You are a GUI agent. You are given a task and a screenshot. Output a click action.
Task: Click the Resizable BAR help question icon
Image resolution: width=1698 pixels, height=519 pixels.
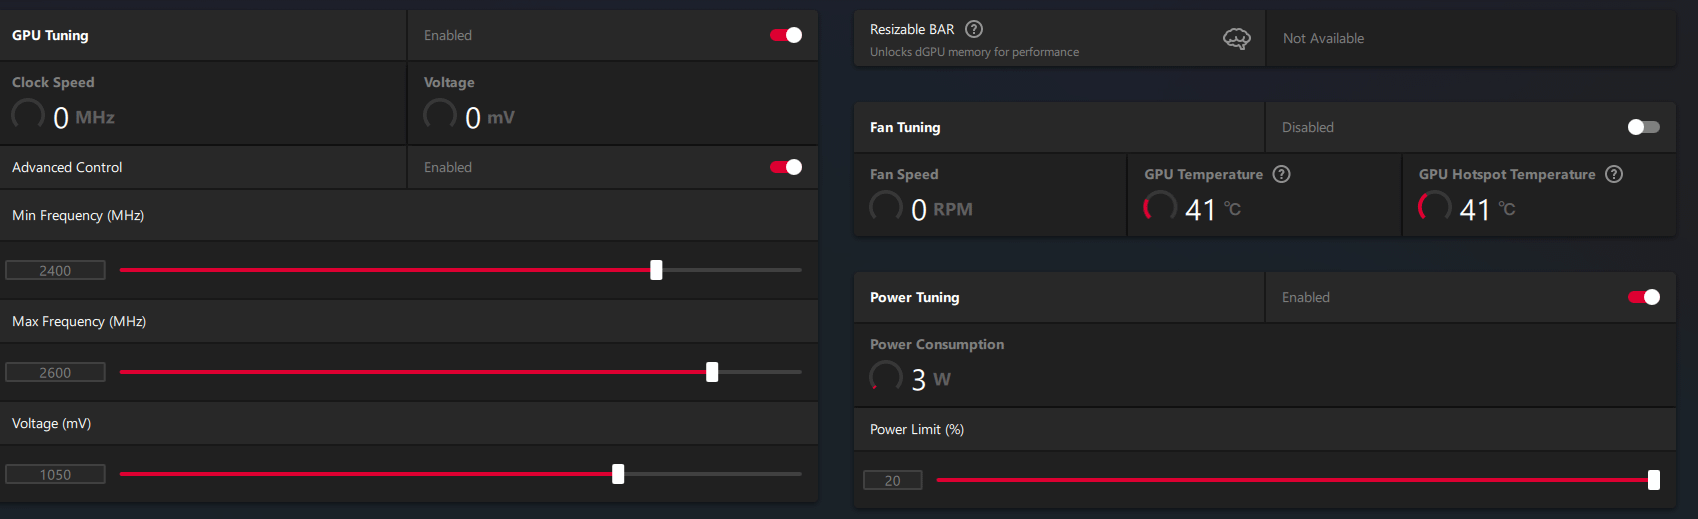point(974,29)
